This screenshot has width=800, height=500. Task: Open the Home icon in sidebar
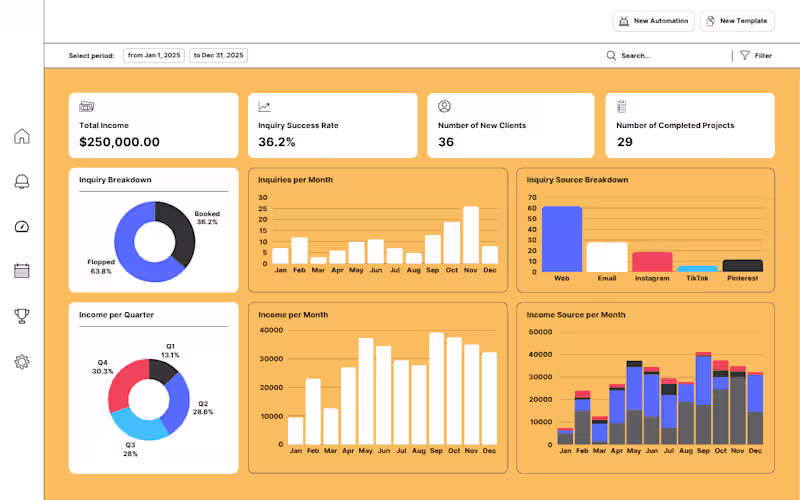tap(21, 136)
